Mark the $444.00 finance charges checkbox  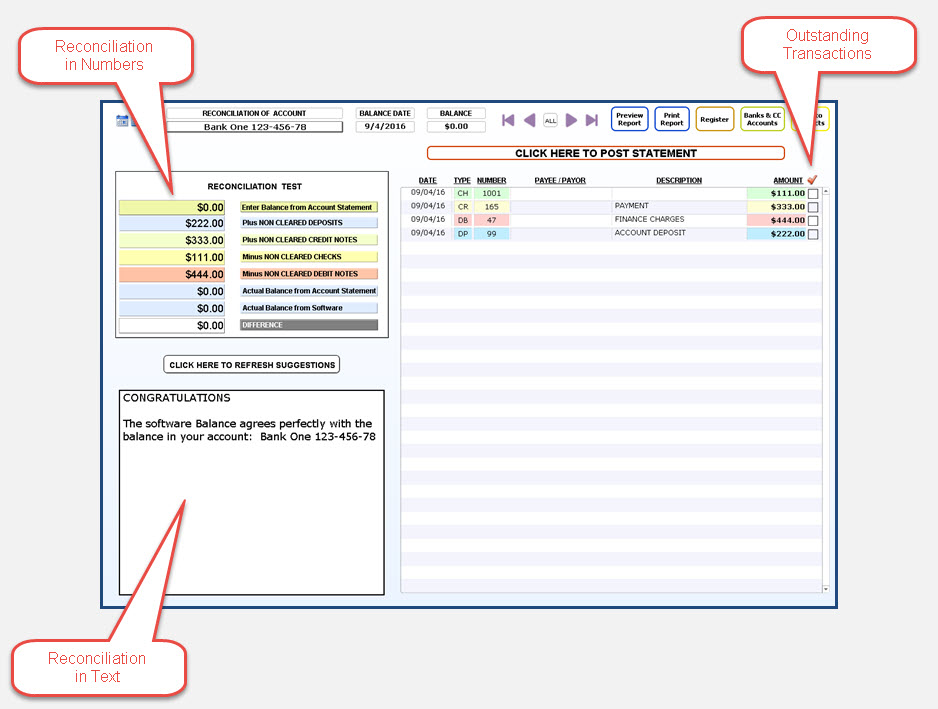tap(813, 221)
